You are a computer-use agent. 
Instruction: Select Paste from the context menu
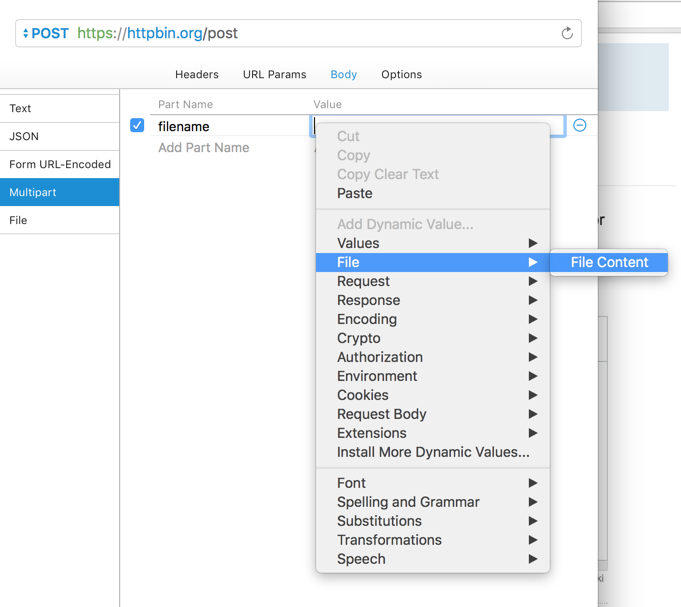pos(355,193)
